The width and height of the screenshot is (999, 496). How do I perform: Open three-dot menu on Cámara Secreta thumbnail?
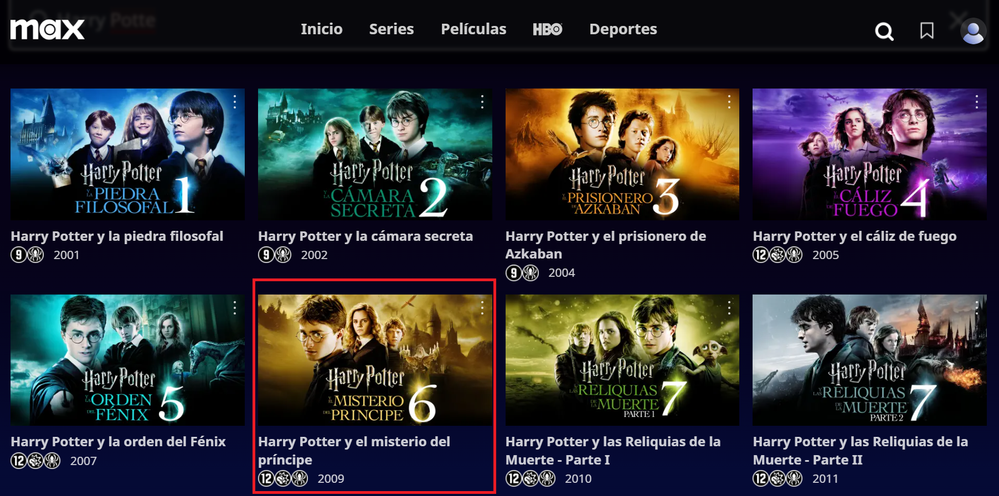[x=482, y=102]
